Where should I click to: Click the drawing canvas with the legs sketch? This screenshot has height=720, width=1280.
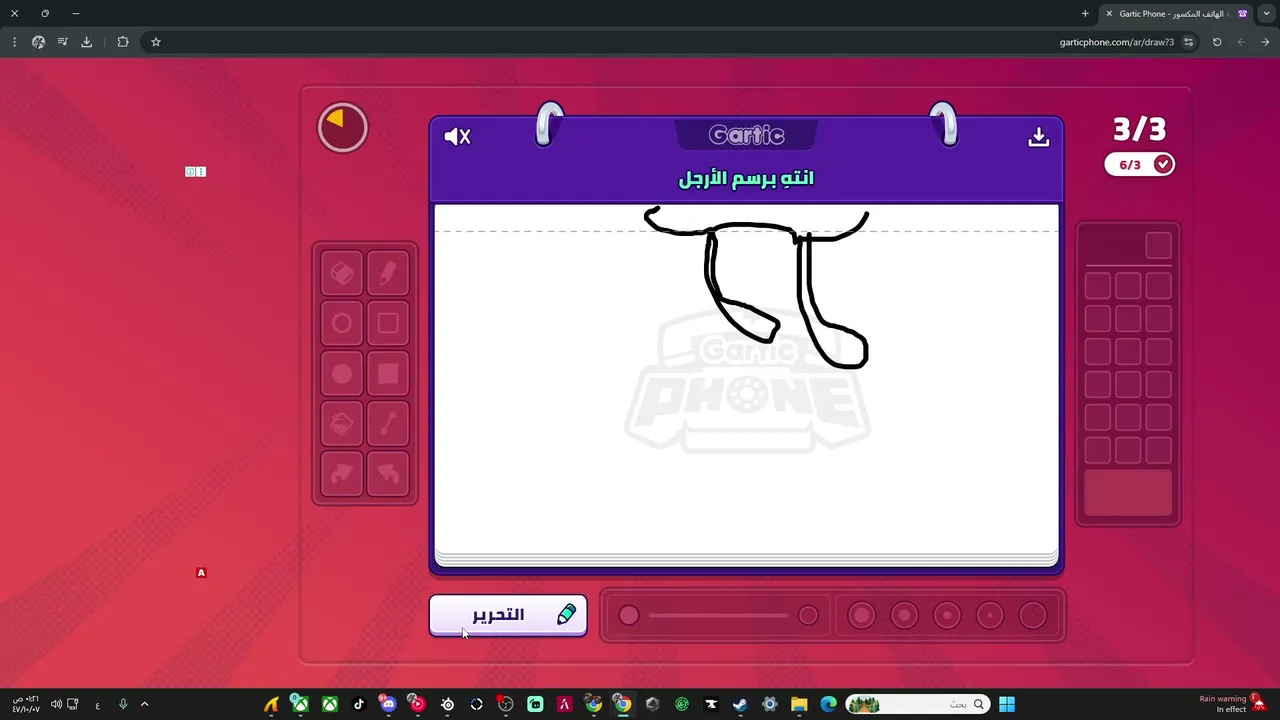[746, 380]
